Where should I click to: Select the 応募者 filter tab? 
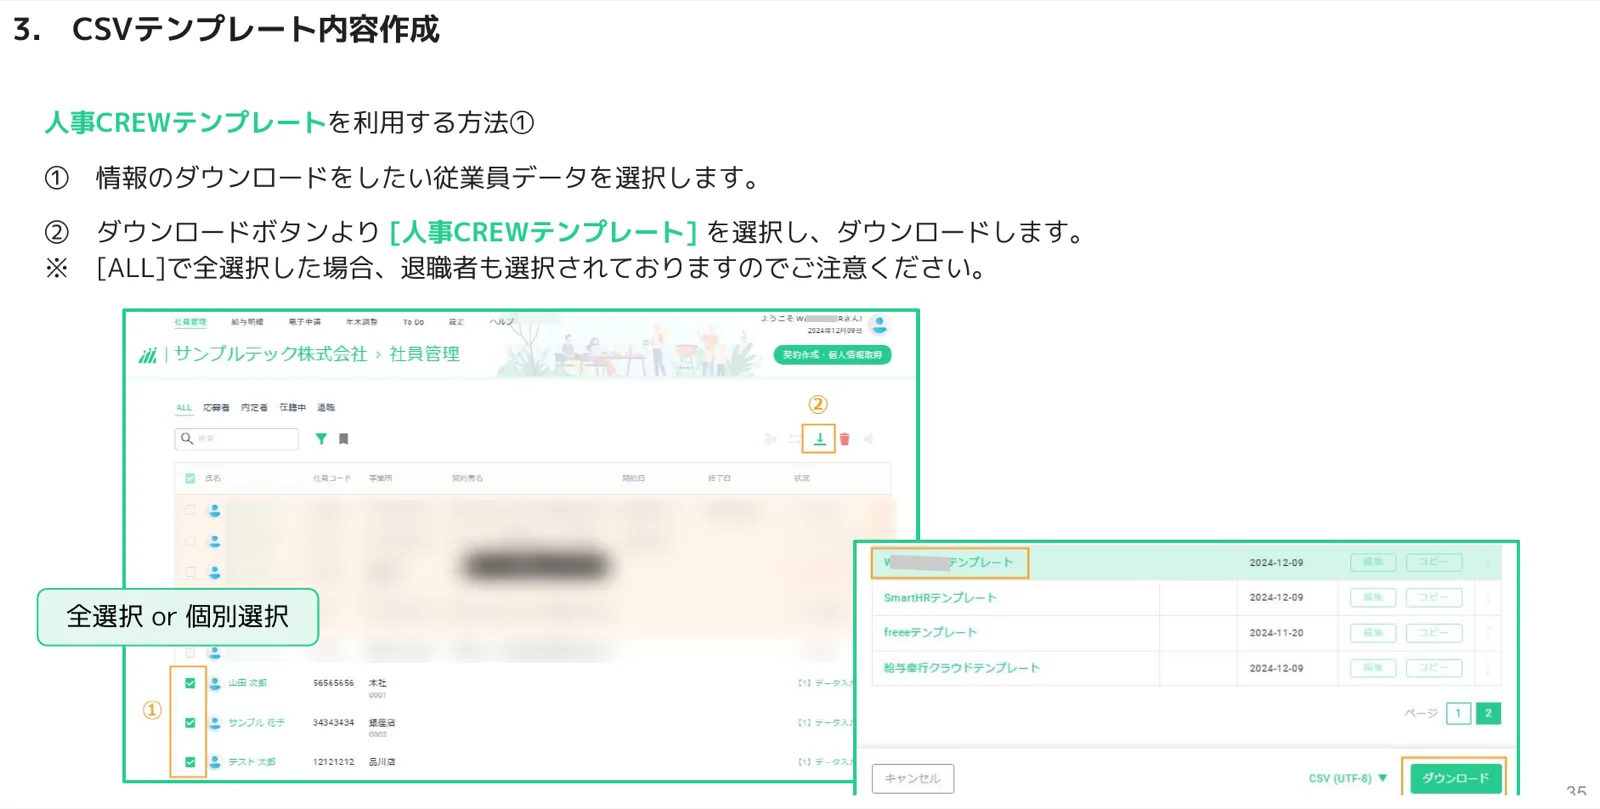click(216, 408)
